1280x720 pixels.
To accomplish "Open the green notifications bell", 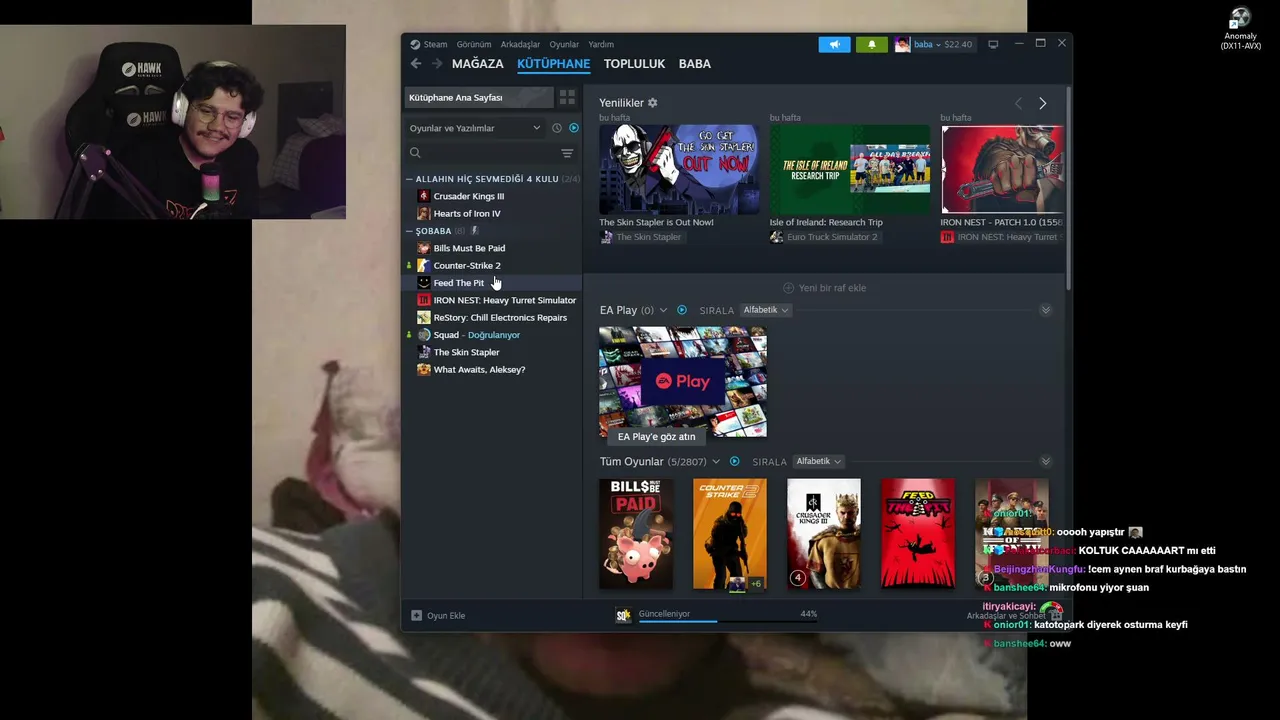I will pyautogui.click(x=871, y=44).
